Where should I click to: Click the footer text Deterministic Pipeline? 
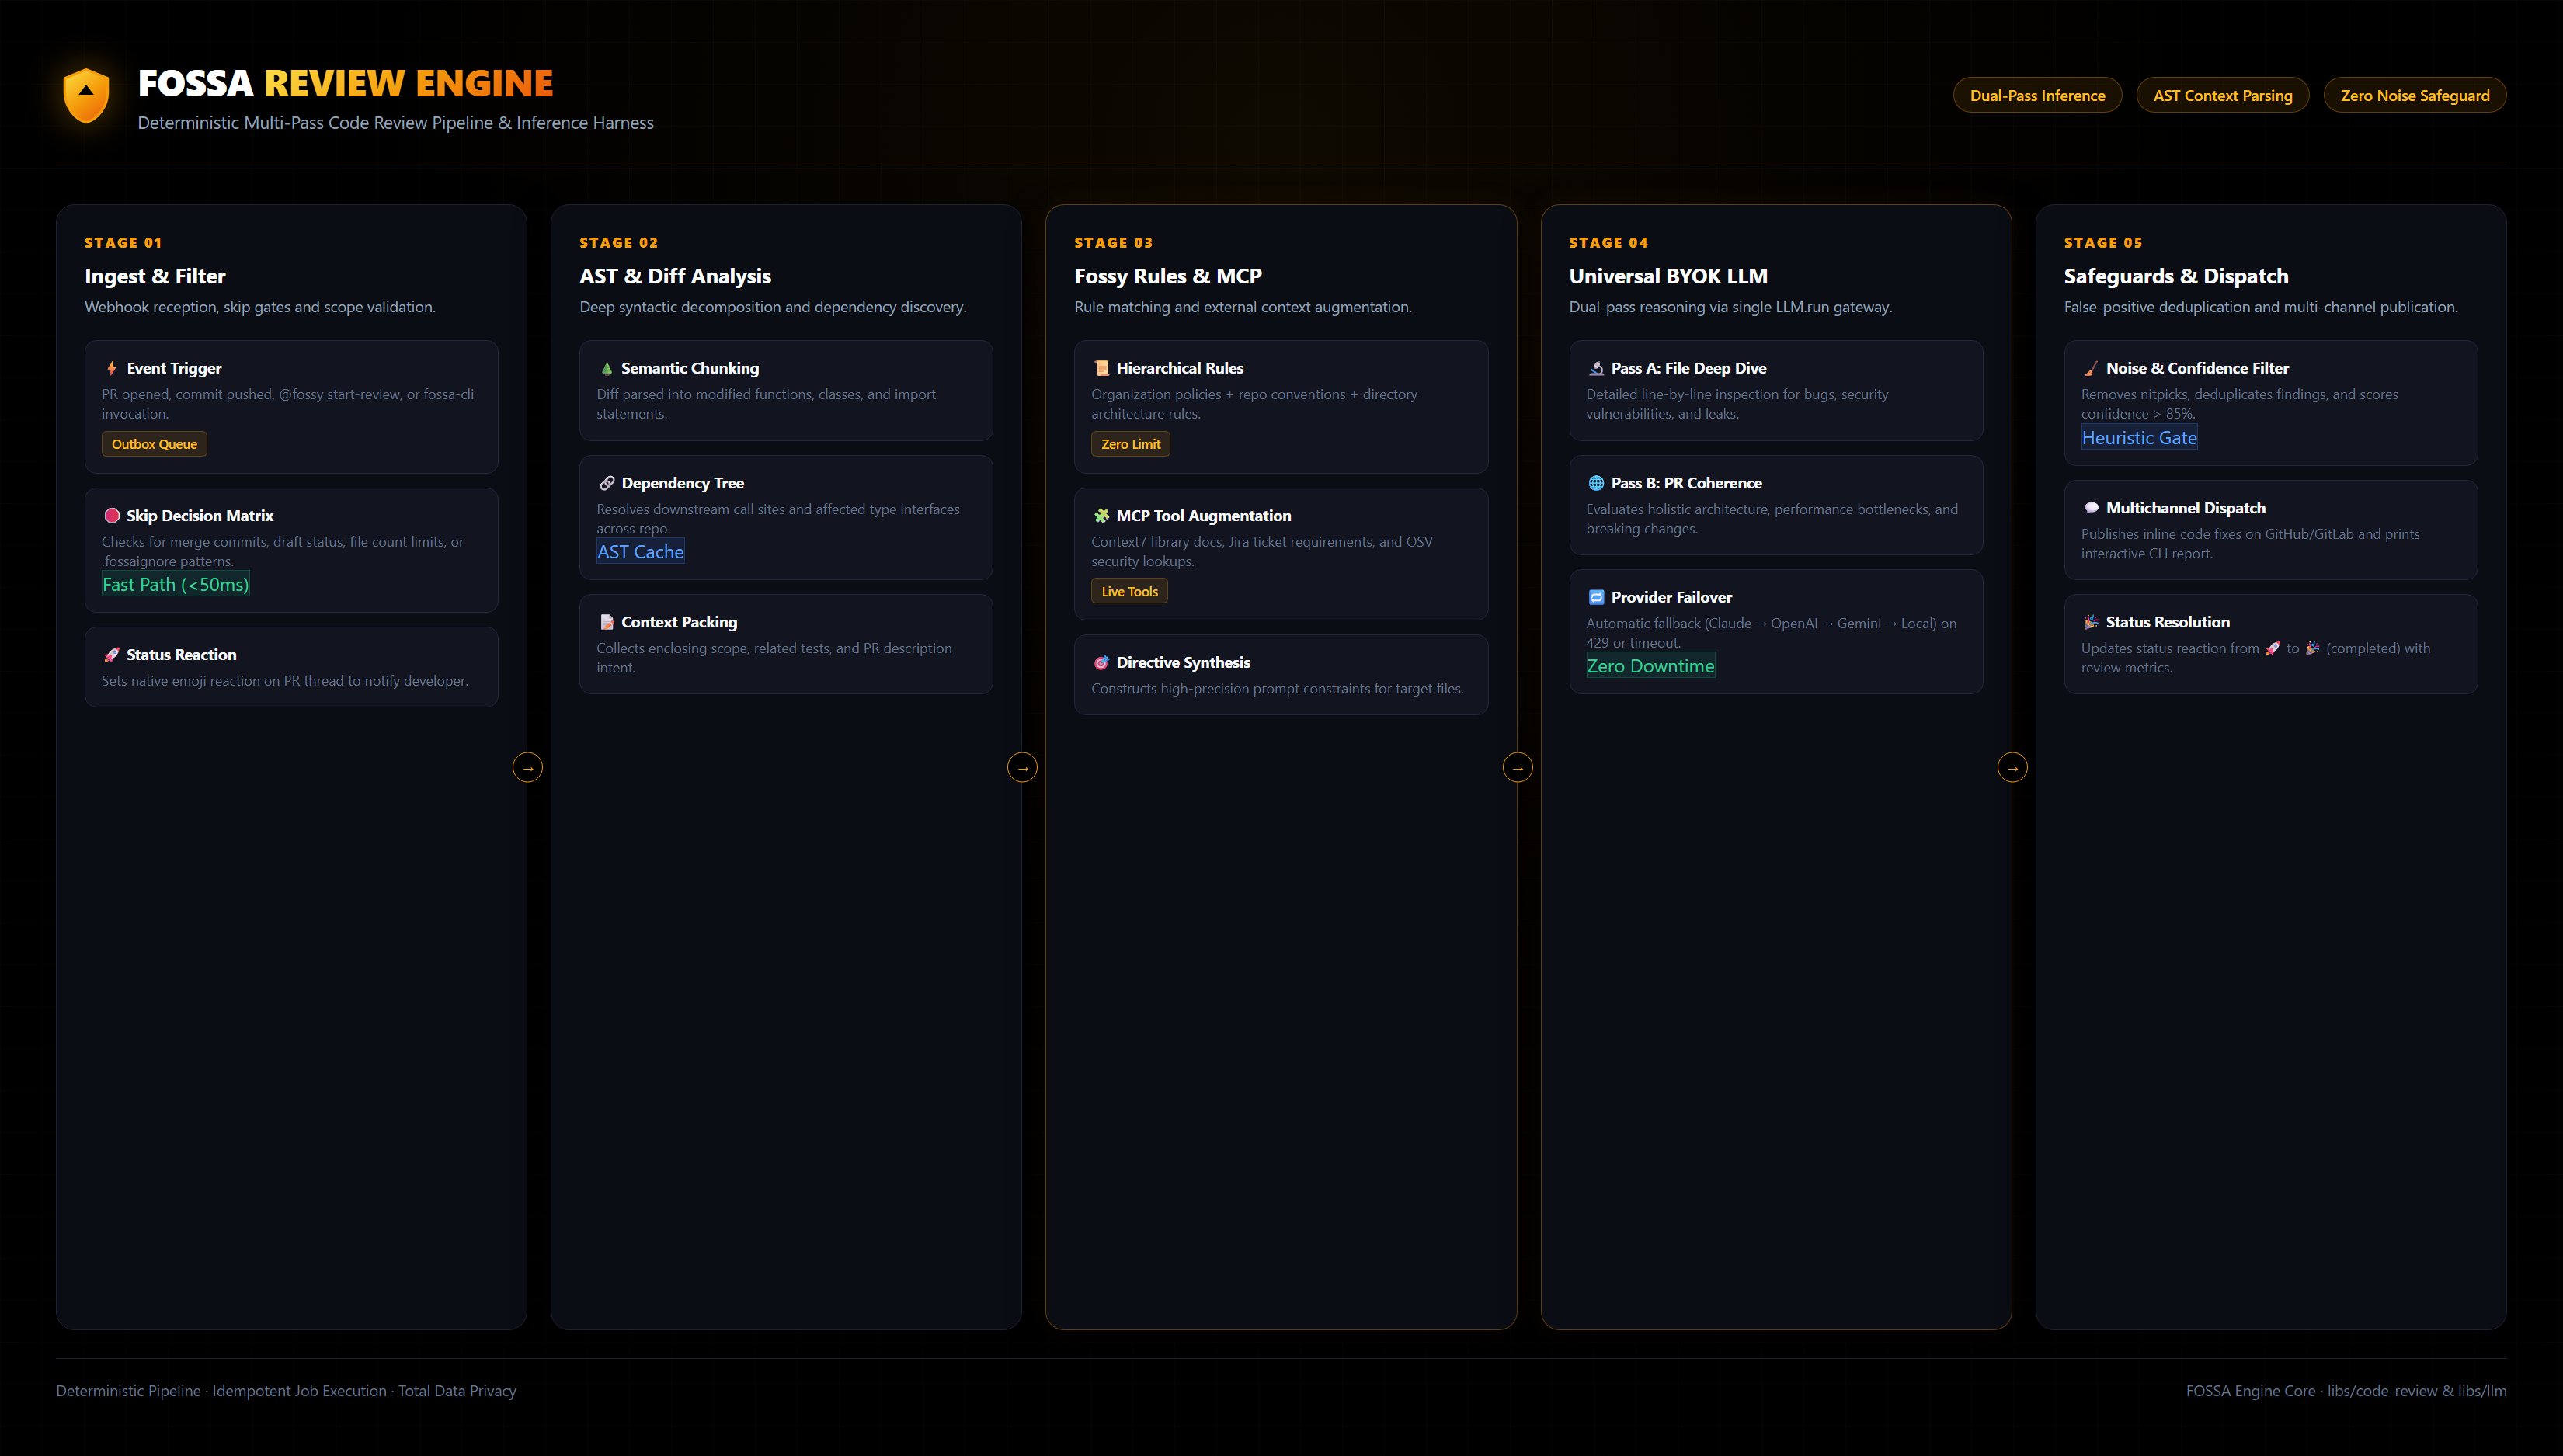click(x=128, y=1391)
